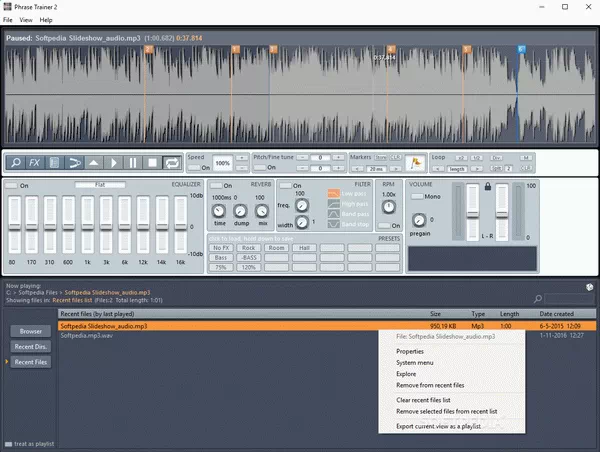
Task: Enable the Reverb On switch
Action: tap(214, 185)
